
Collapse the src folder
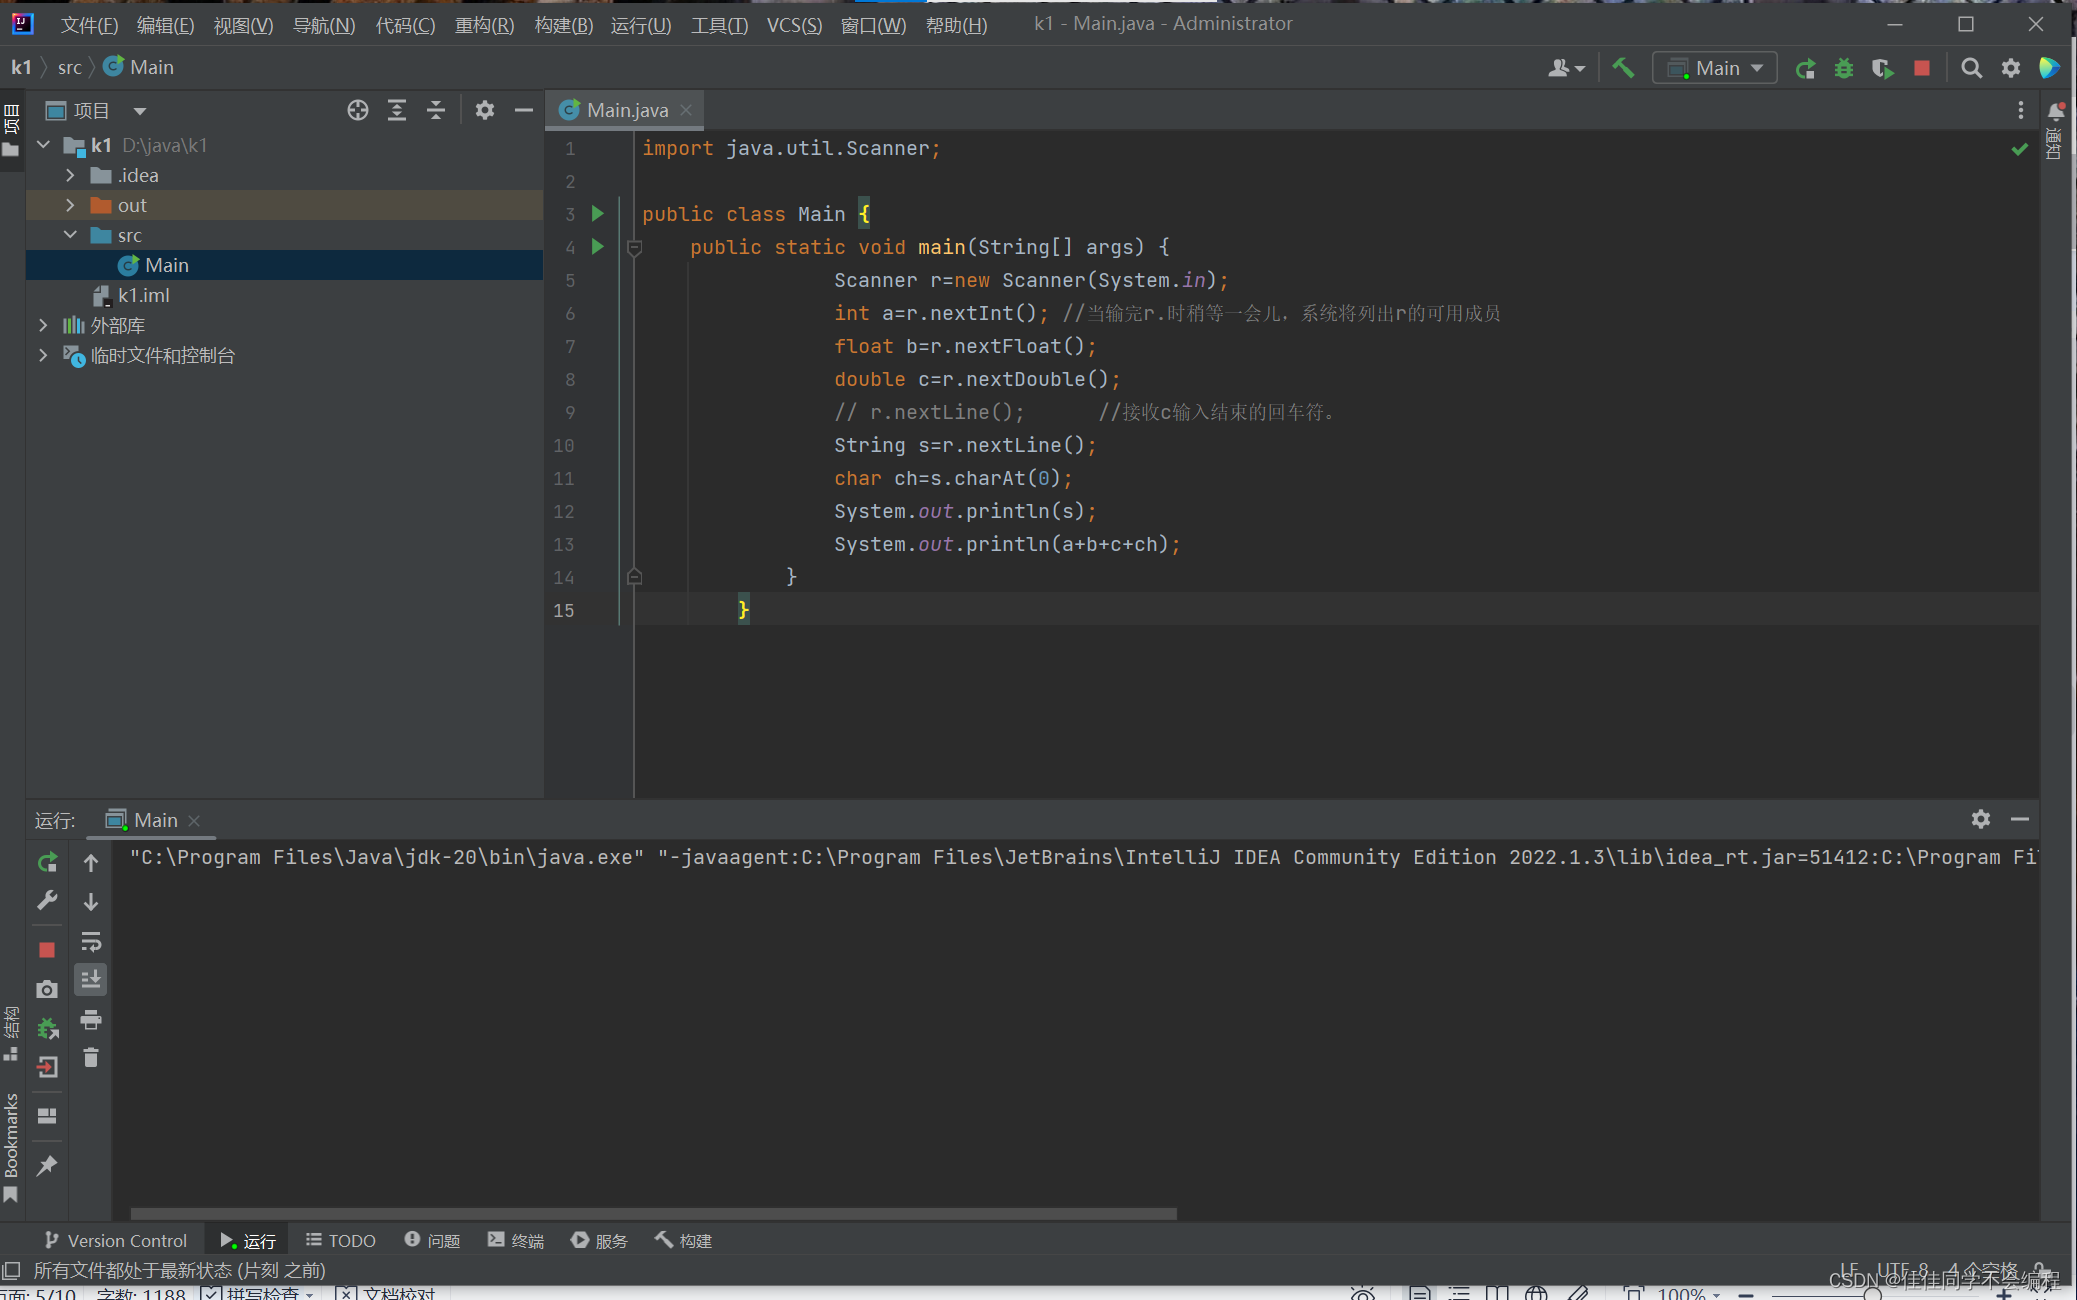pos(70,235)
